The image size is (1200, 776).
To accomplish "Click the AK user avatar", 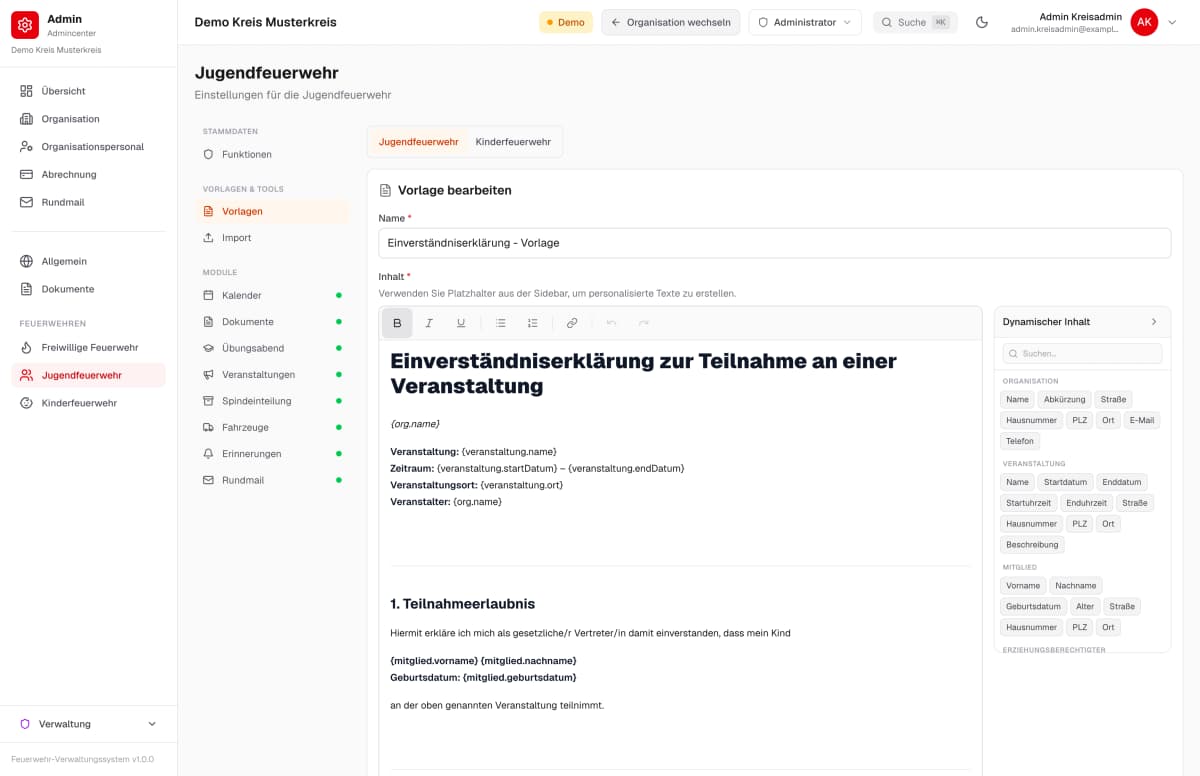I will point(1144,22).
